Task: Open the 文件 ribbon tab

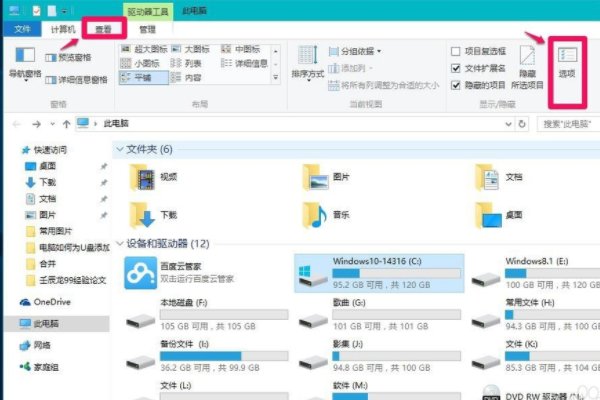Action: [22, 29]
